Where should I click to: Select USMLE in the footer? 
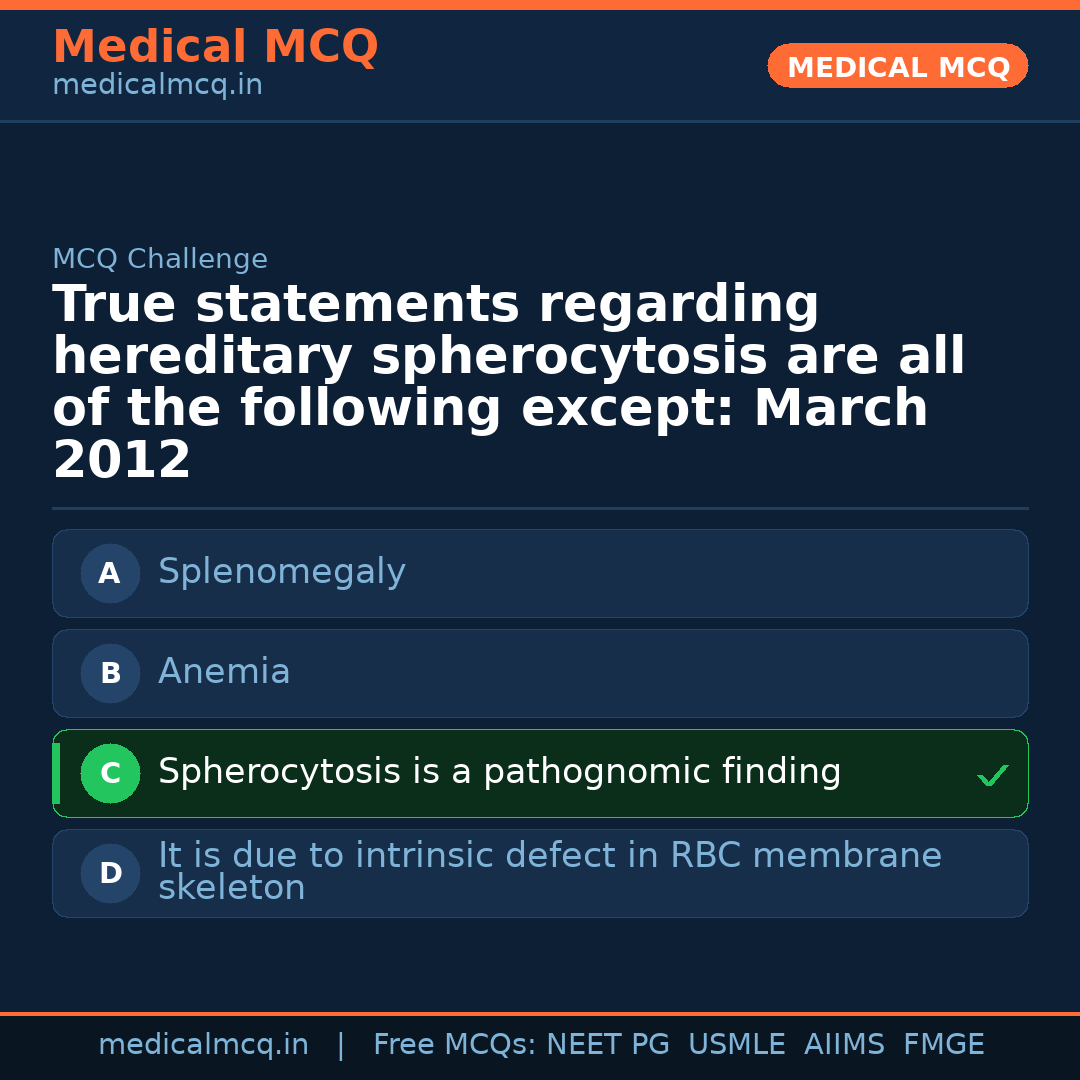(736, 1045)
